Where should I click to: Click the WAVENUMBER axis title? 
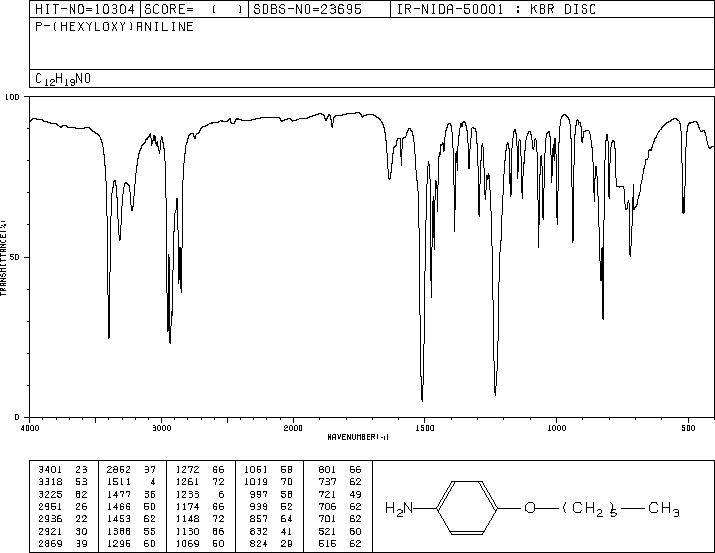point(358,437)
